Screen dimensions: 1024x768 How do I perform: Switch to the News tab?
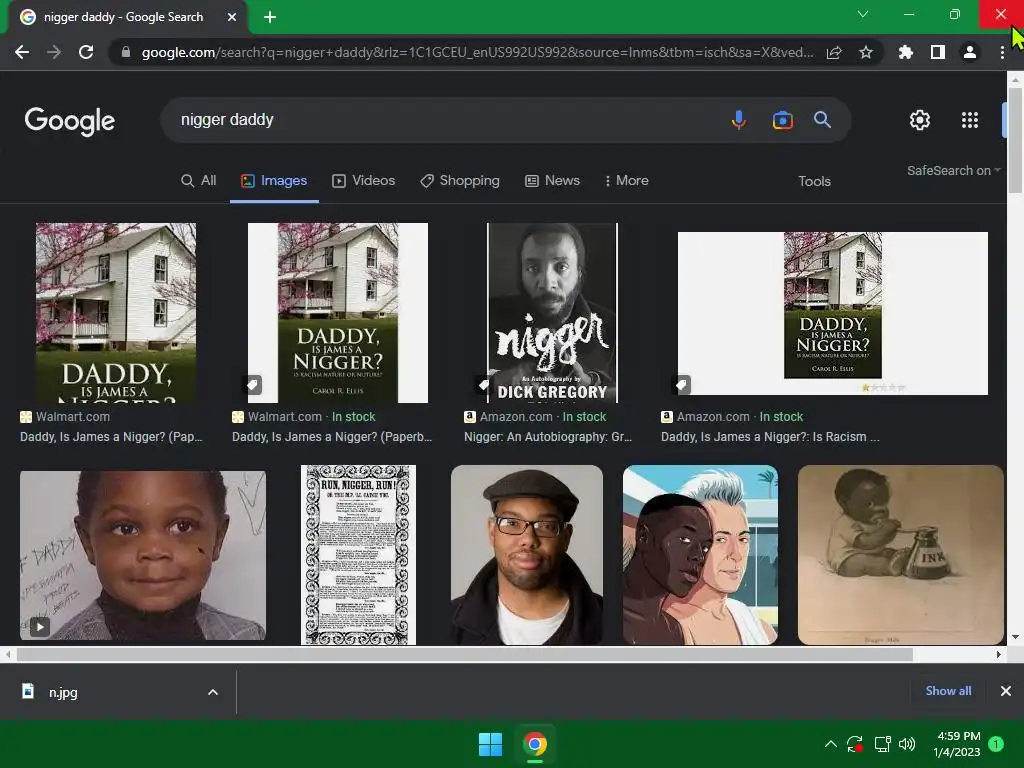click(552, 181)
